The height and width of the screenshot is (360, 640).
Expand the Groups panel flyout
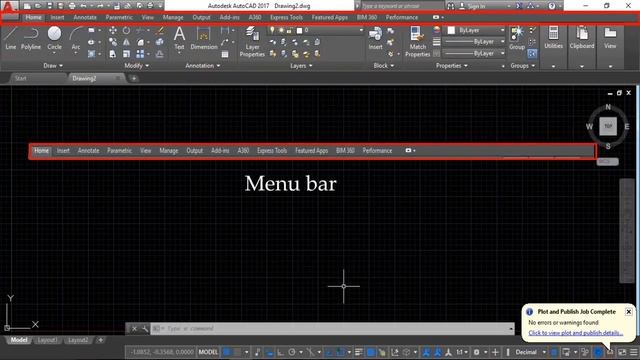coord(522,66)
